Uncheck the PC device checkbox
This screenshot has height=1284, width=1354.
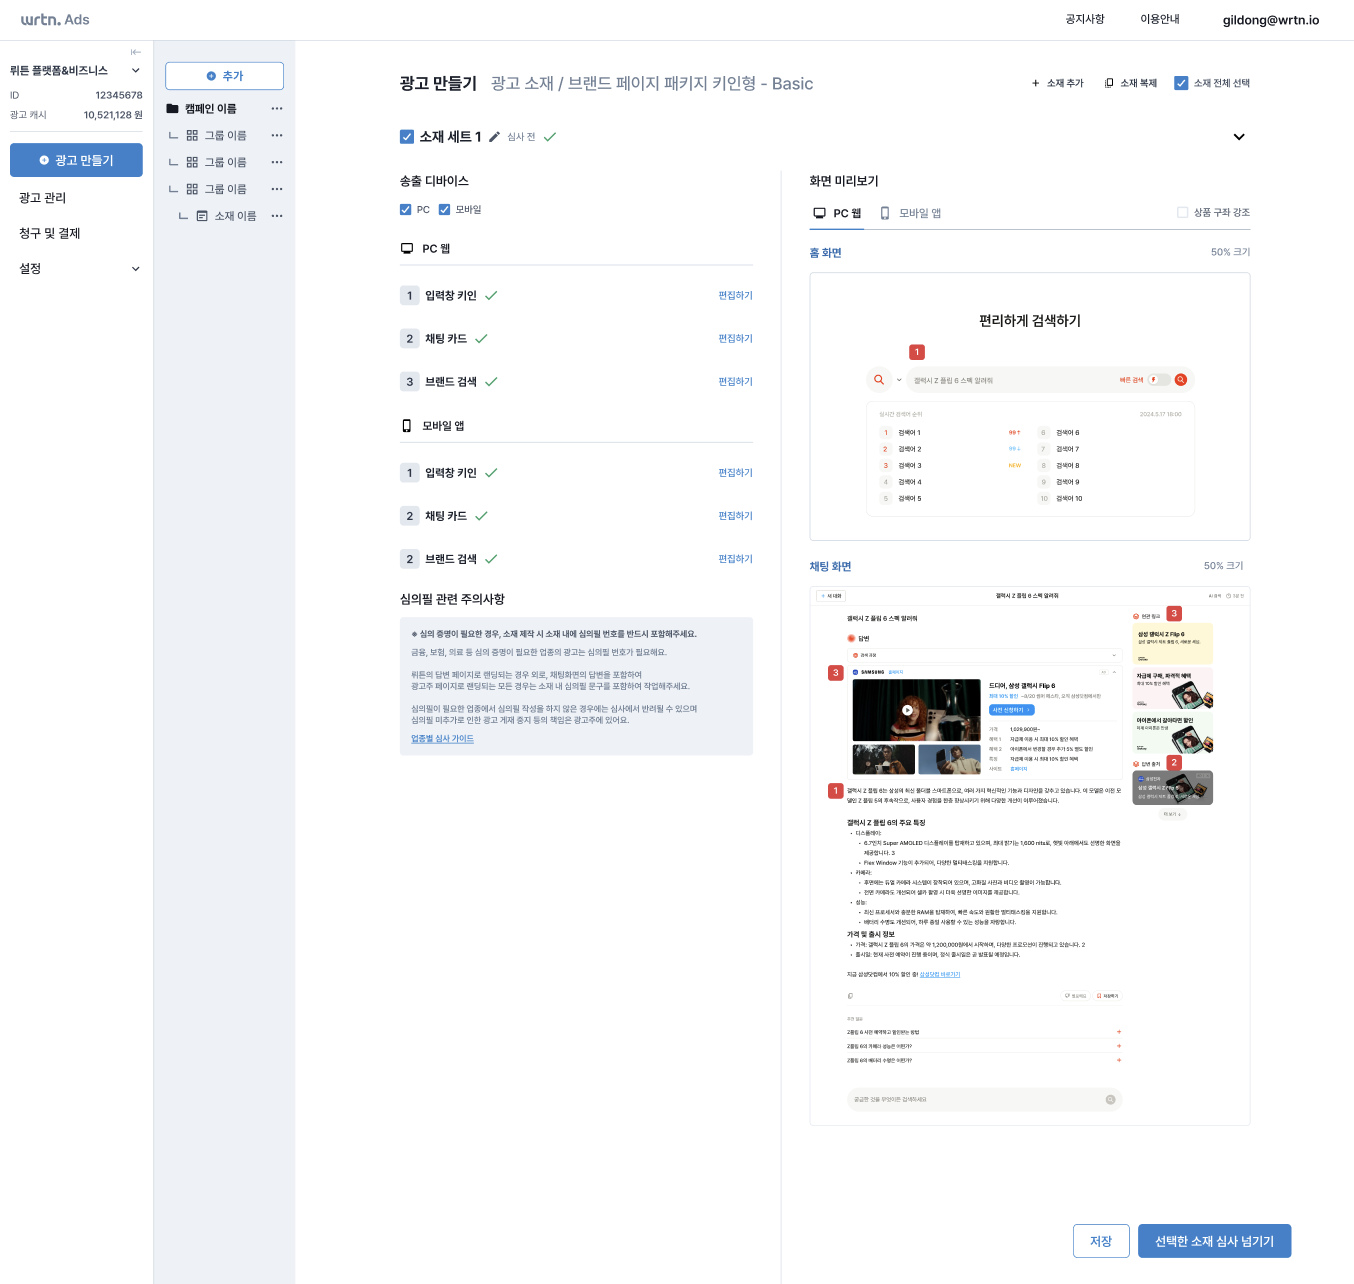[x=406, y=210]
